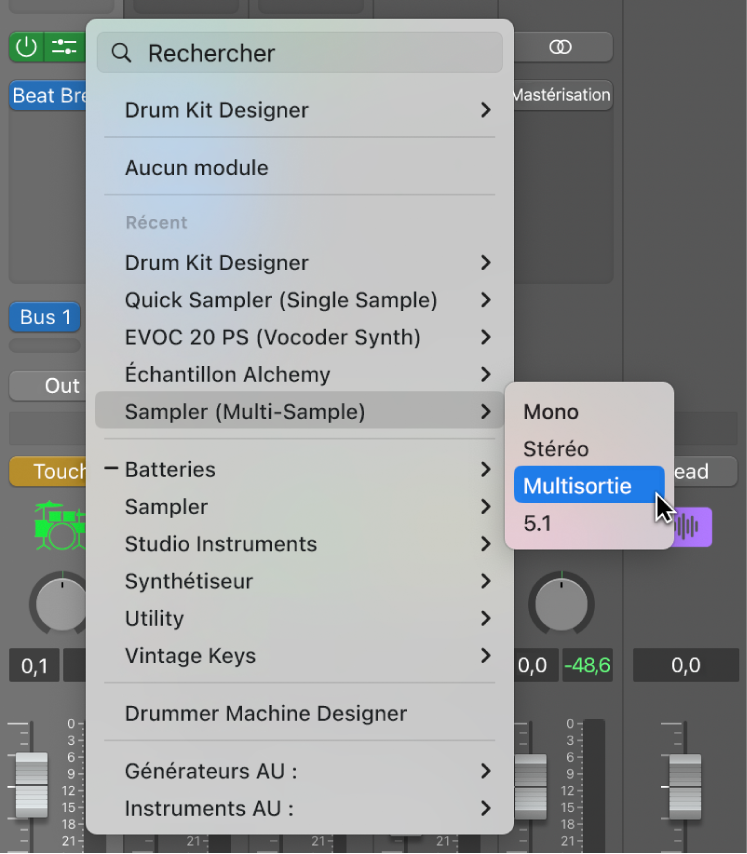747x854 pixels.
Task: Click the magnifier icon in search field
Action: [122, 53]
